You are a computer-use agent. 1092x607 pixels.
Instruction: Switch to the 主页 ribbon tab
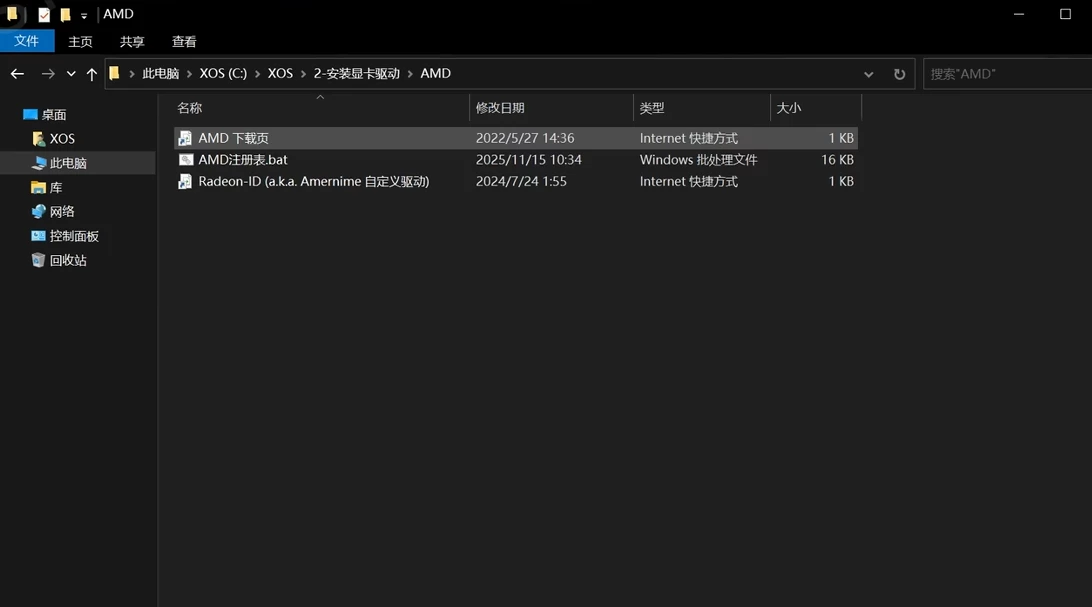point(80,41)
